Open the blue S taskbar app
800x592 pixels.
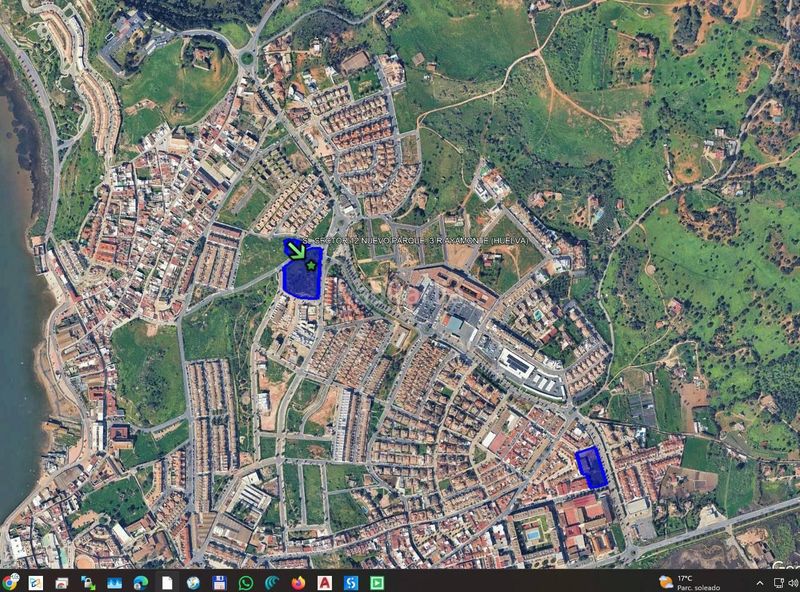pyautogui.click(x=351, y=582)
